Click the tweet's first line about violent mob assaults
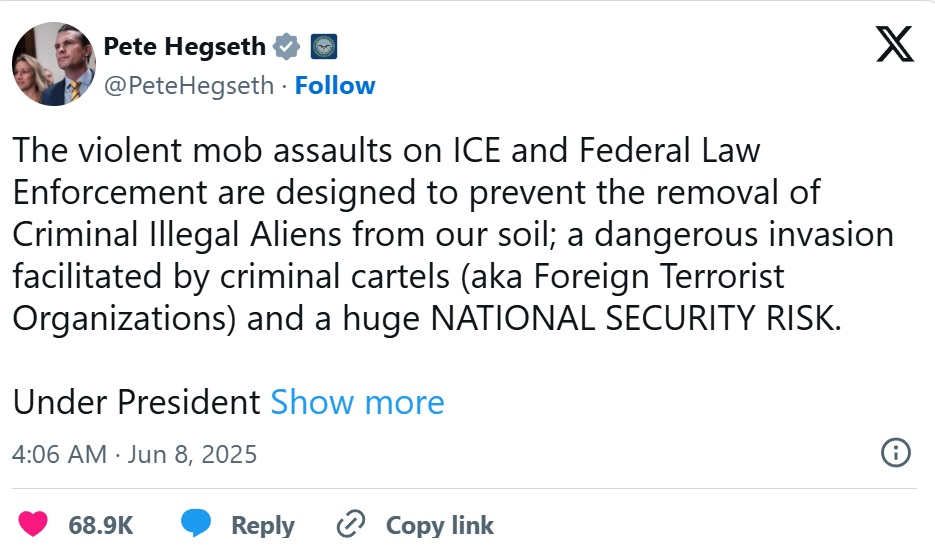This screenshot has width=935, height=556. click(x=386, y=150)
